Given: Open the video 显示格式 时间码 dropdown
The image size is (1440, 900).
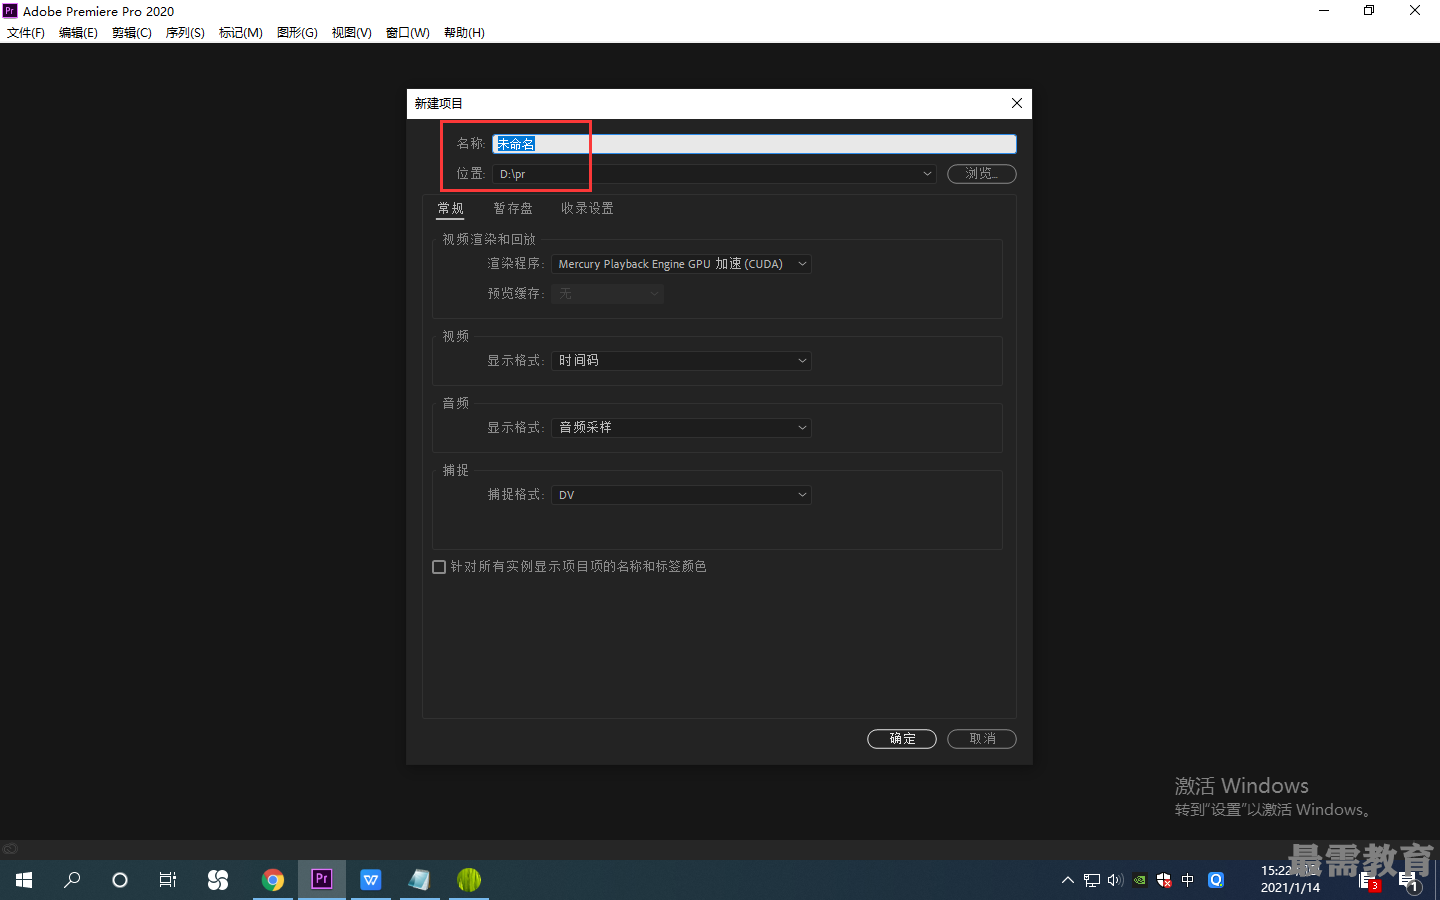Looking at the screenshot, I should [681, 361].
